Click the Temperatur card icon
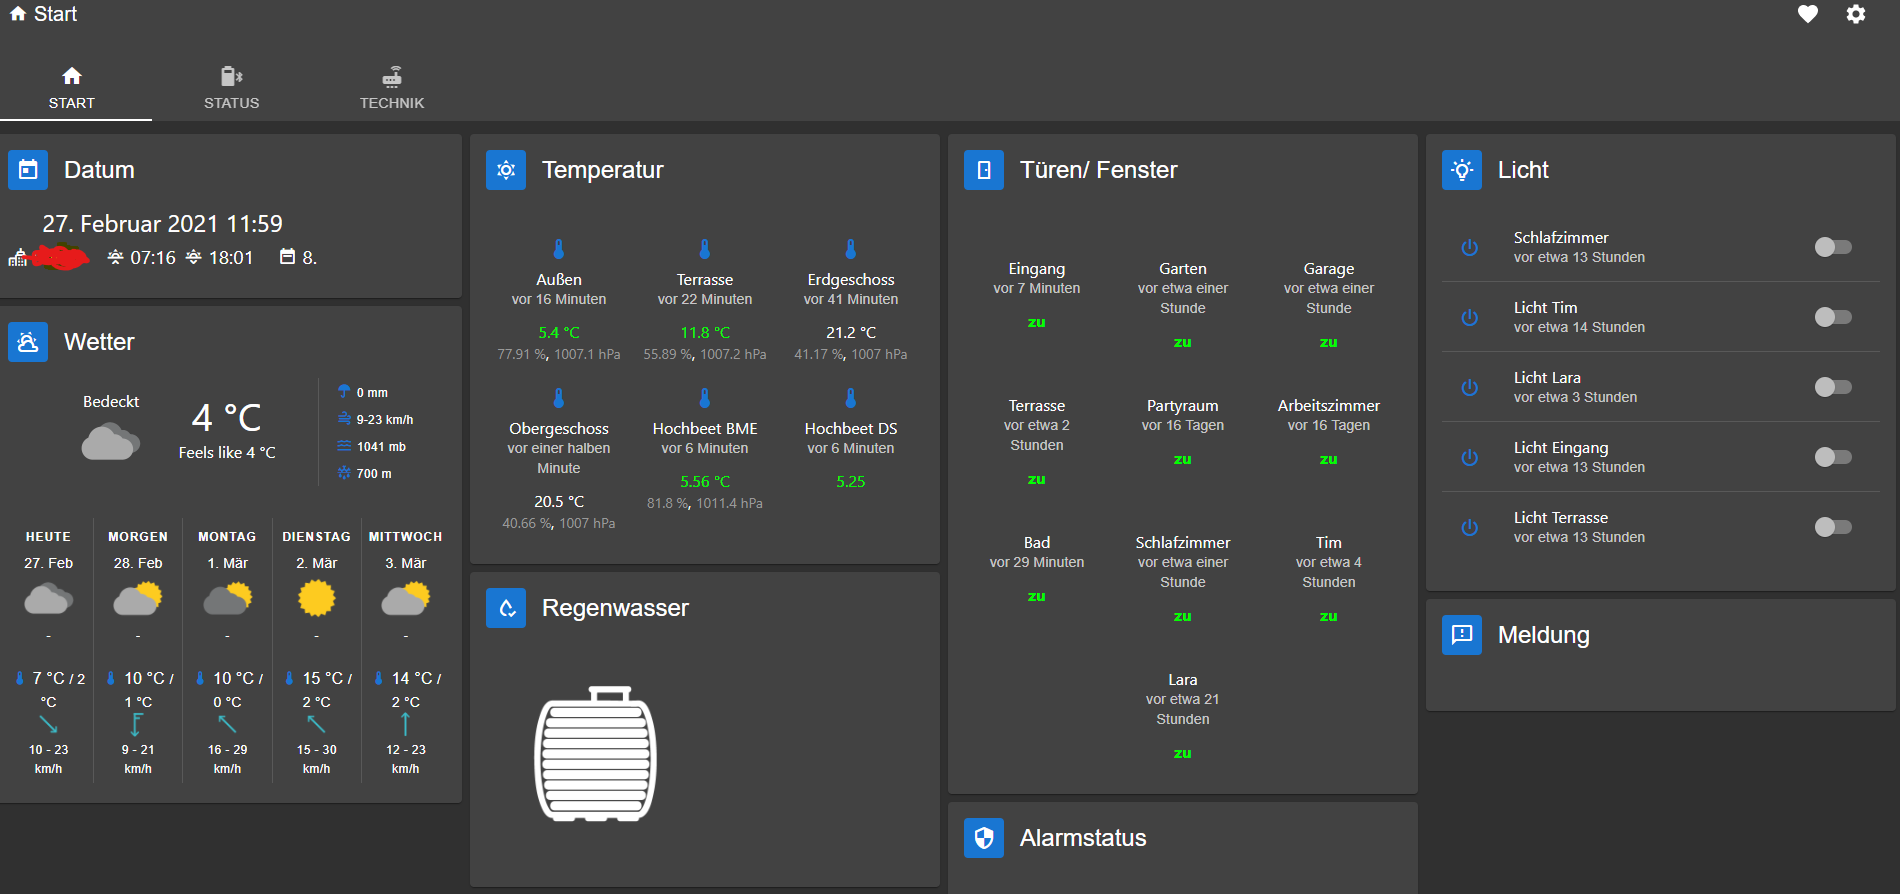This screenshot has width=1900, height=894. 506,170
